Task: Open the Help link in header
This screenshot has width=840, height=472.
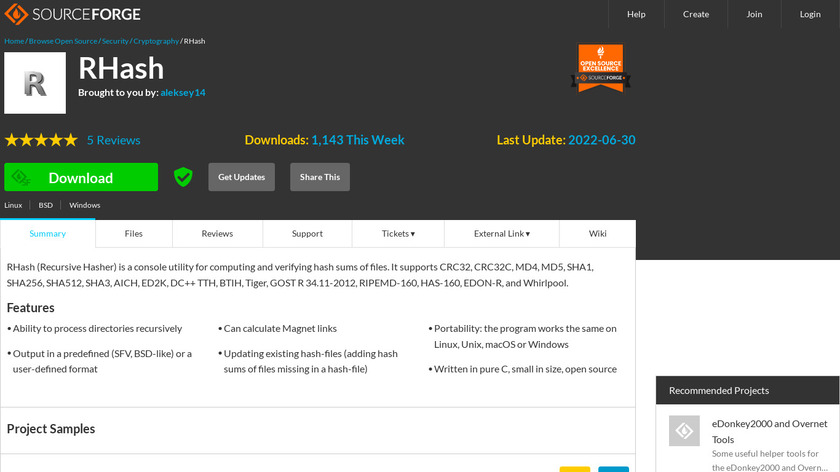Action: click(636, 14)
